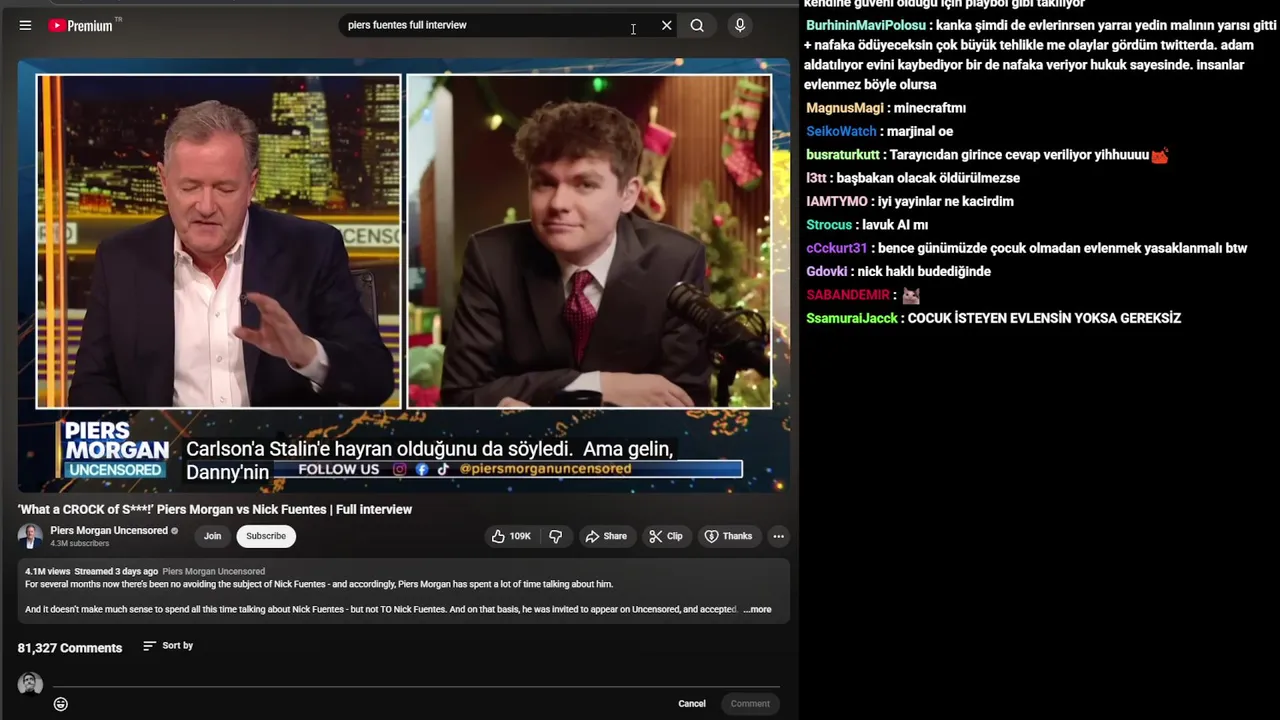Image resolution: width=1280 pixels, height=720 pixels.
Task: Send Thanks with the heart-dollar button
Action: click(x=728, y=536)
